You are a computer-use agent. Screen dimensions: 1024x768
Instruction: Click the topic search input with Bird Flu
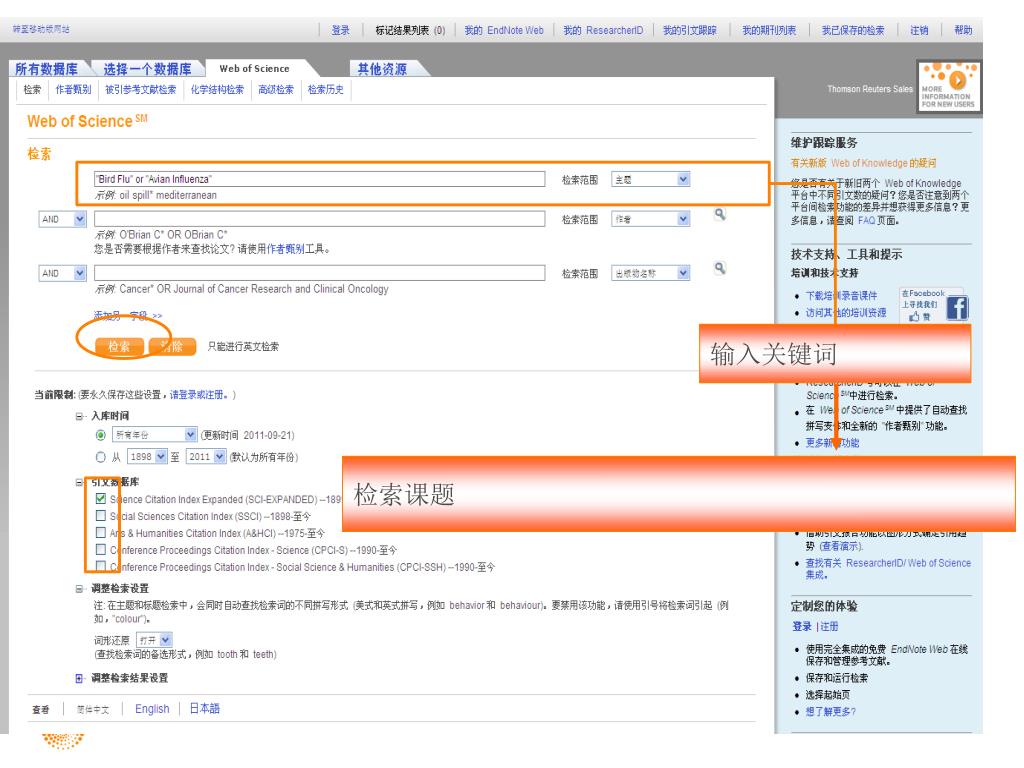(x=319, y=180)
